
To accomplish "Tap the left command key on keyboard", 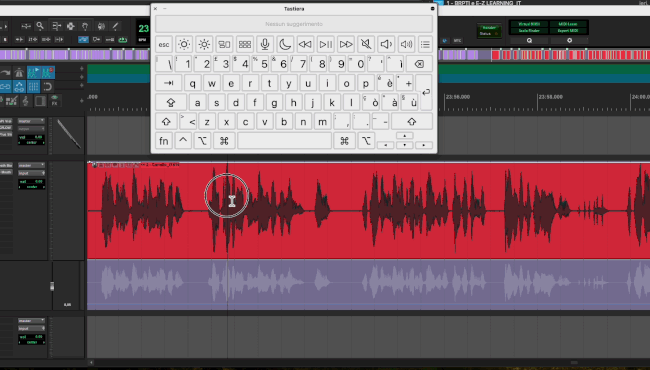I will pyautogui.click(x=224, y=141).
